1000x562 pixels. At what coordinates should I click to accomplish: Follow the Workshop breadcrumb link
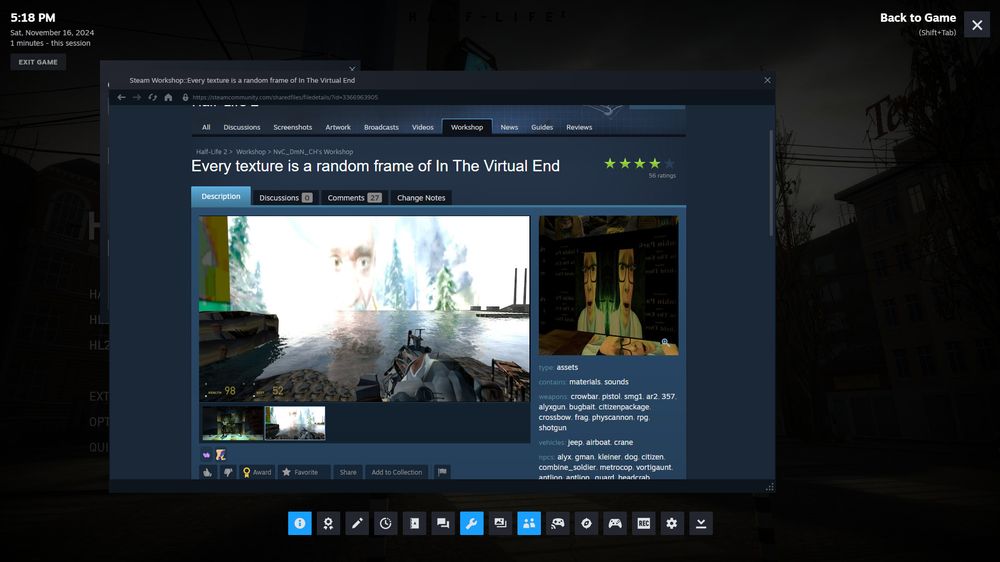point(251,152)
